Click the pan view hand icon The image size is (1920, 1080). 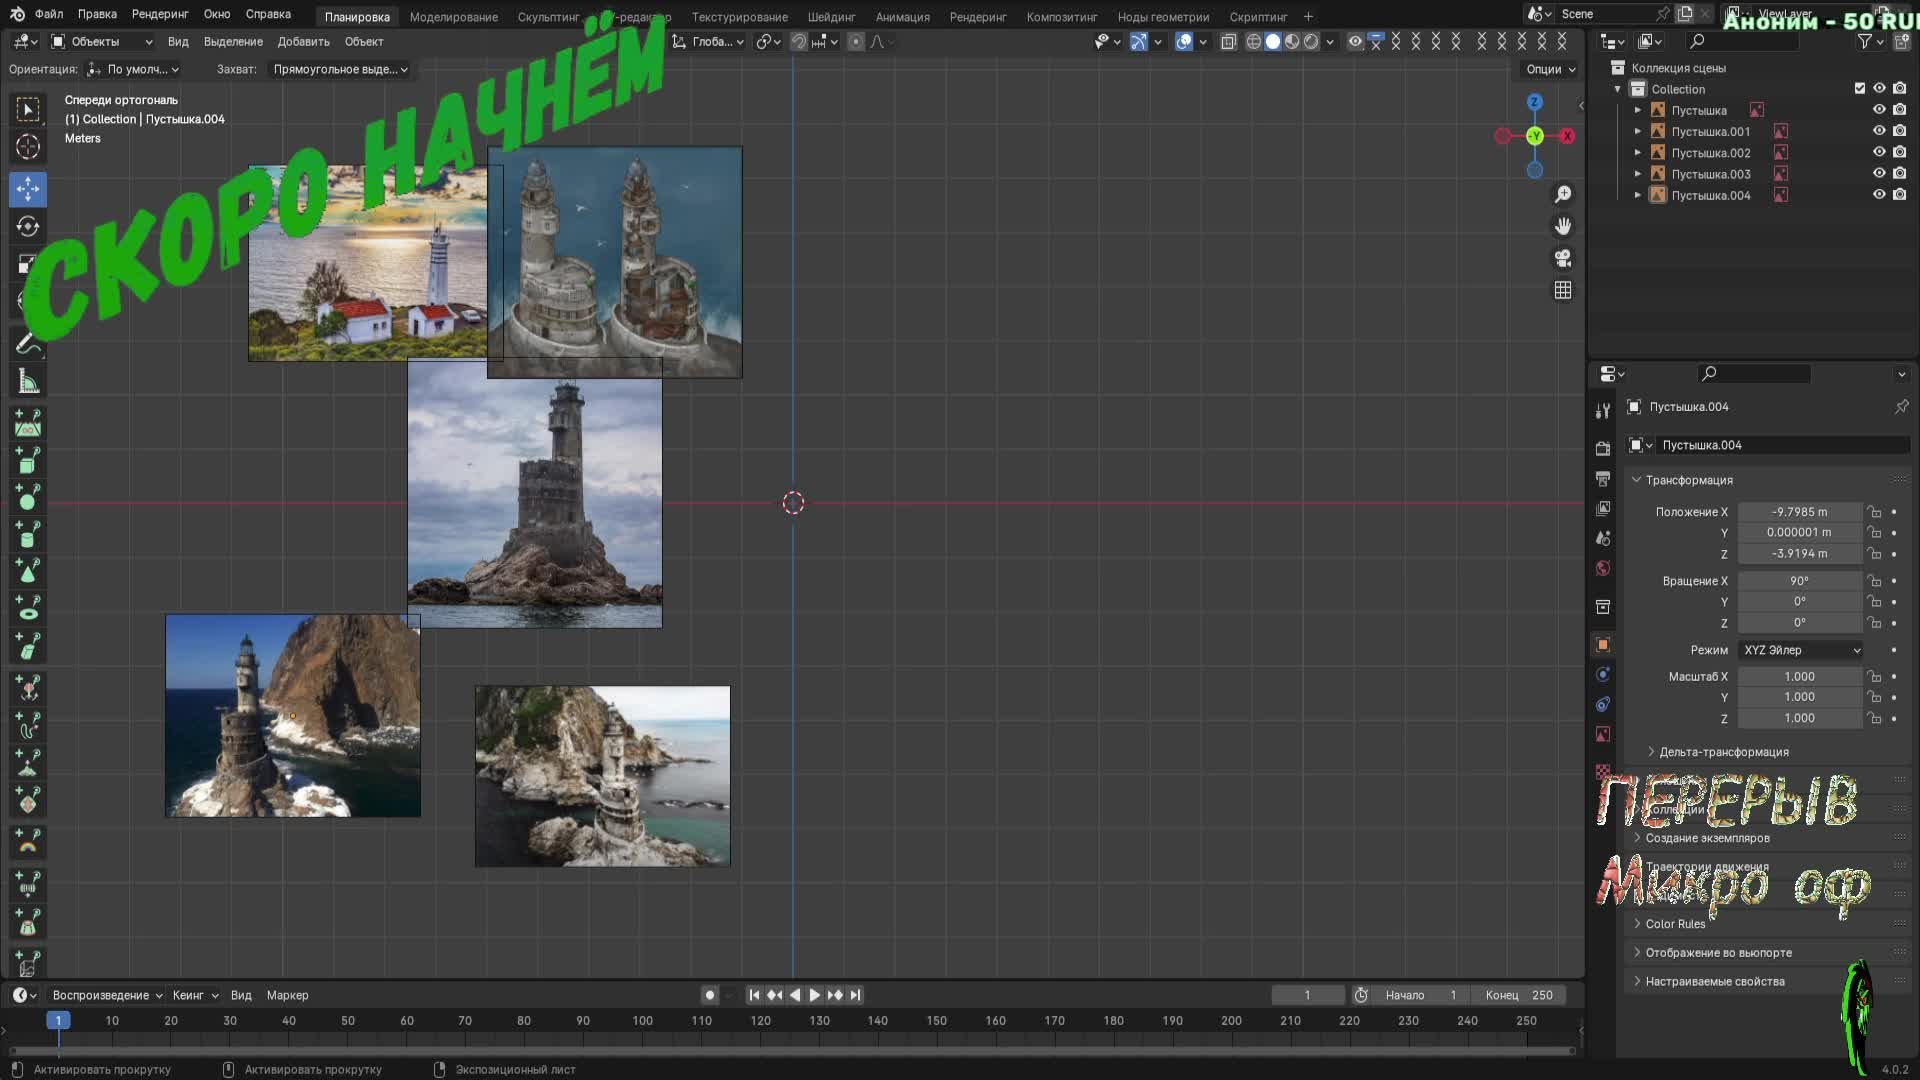pos(1563,226)
